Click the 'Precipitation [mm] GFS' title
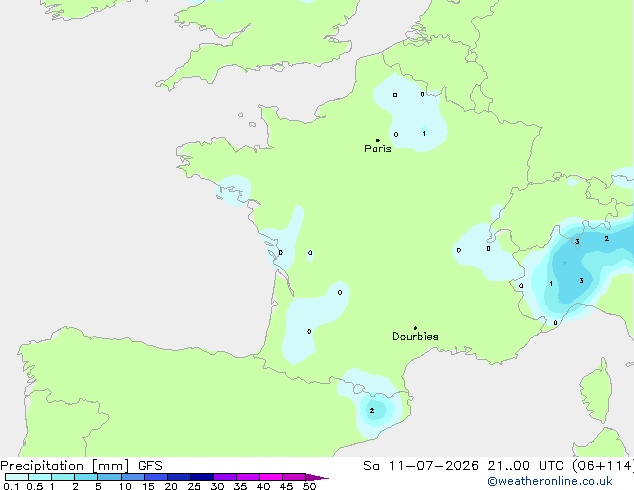 (81, 466)
